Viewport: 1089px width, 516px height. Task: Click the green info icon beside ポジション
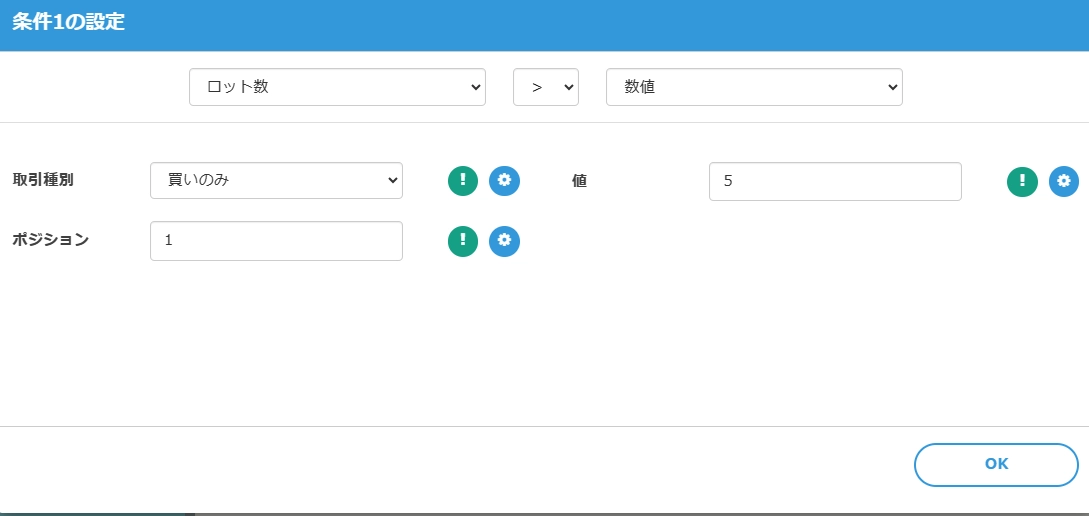(463, 241)
